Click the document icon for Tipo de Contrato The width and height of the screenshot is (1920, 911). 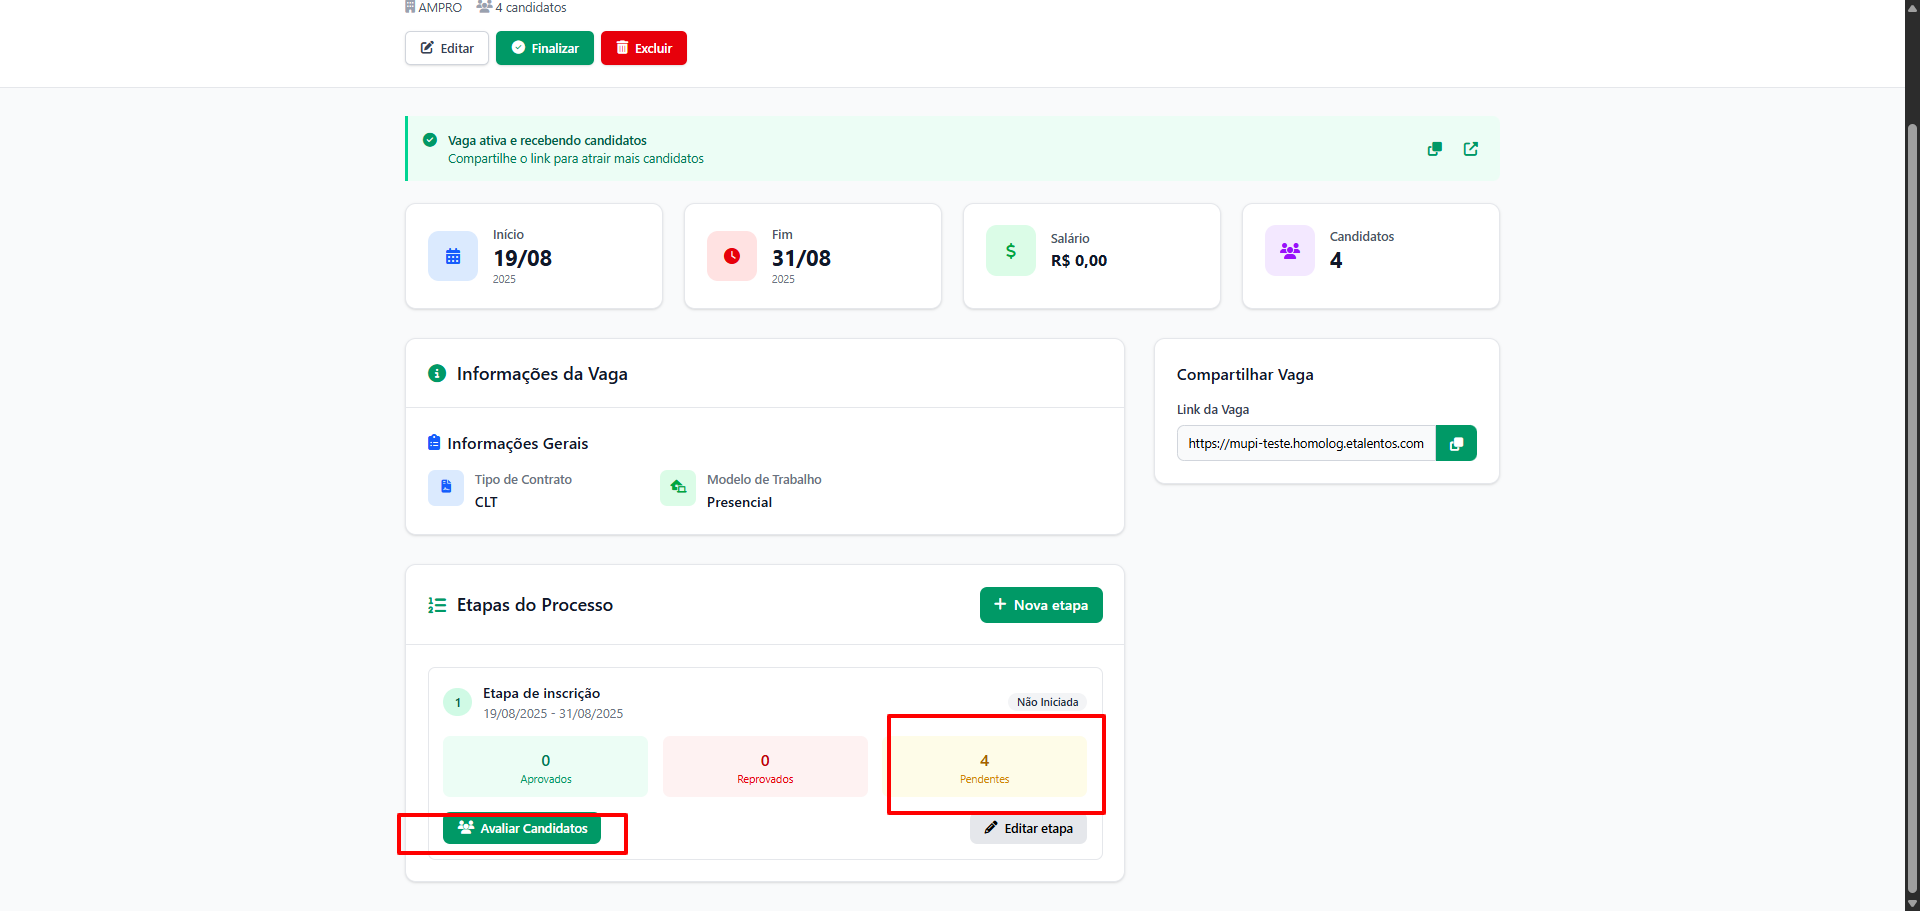(x=446, y=488)
